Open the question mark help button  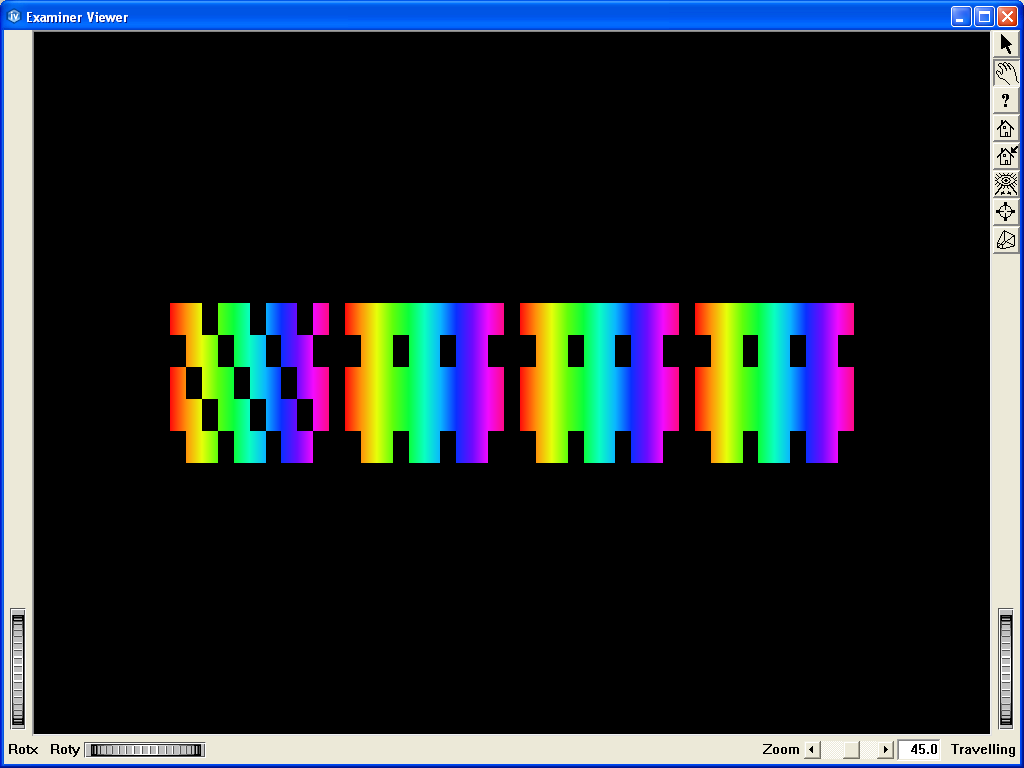(x=1006, y=100)
